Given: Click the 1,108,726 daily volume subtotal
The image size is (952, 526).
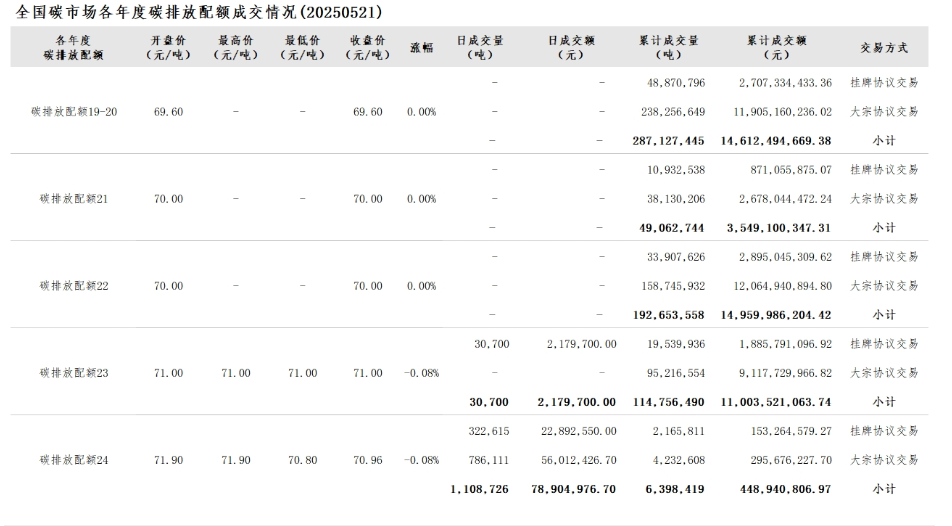Looking at the screenshot, I should (x=479, y=489).
